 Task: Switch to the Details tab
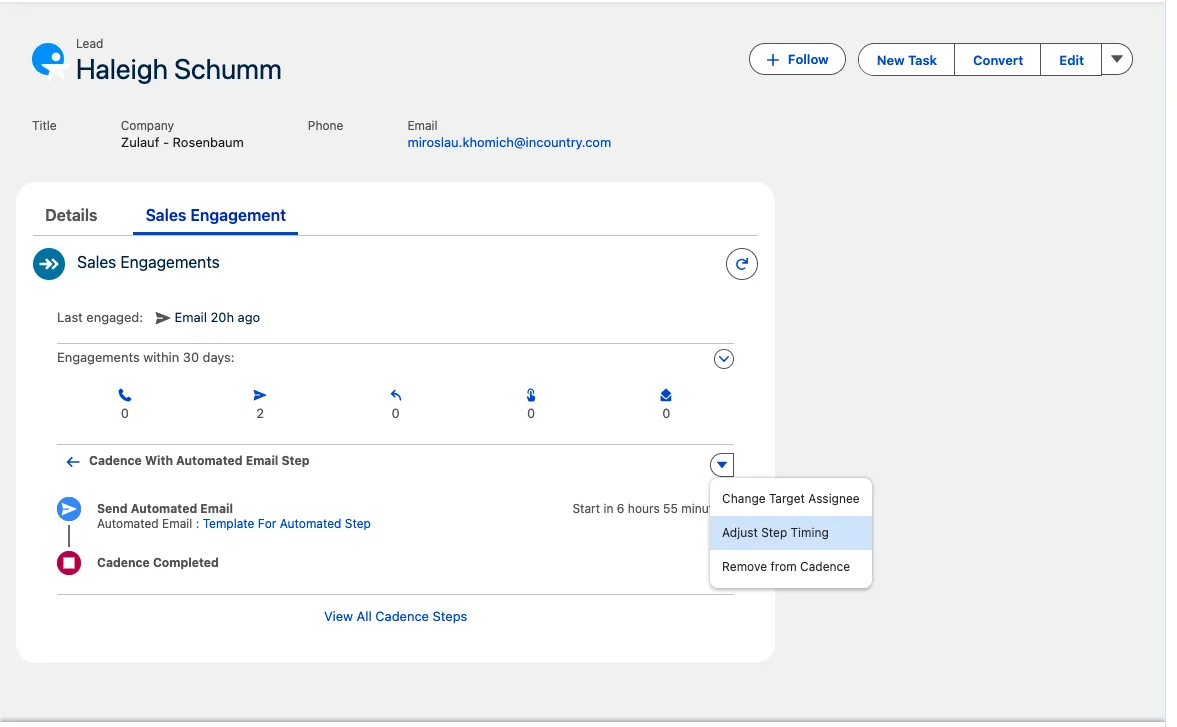(71, 215)
